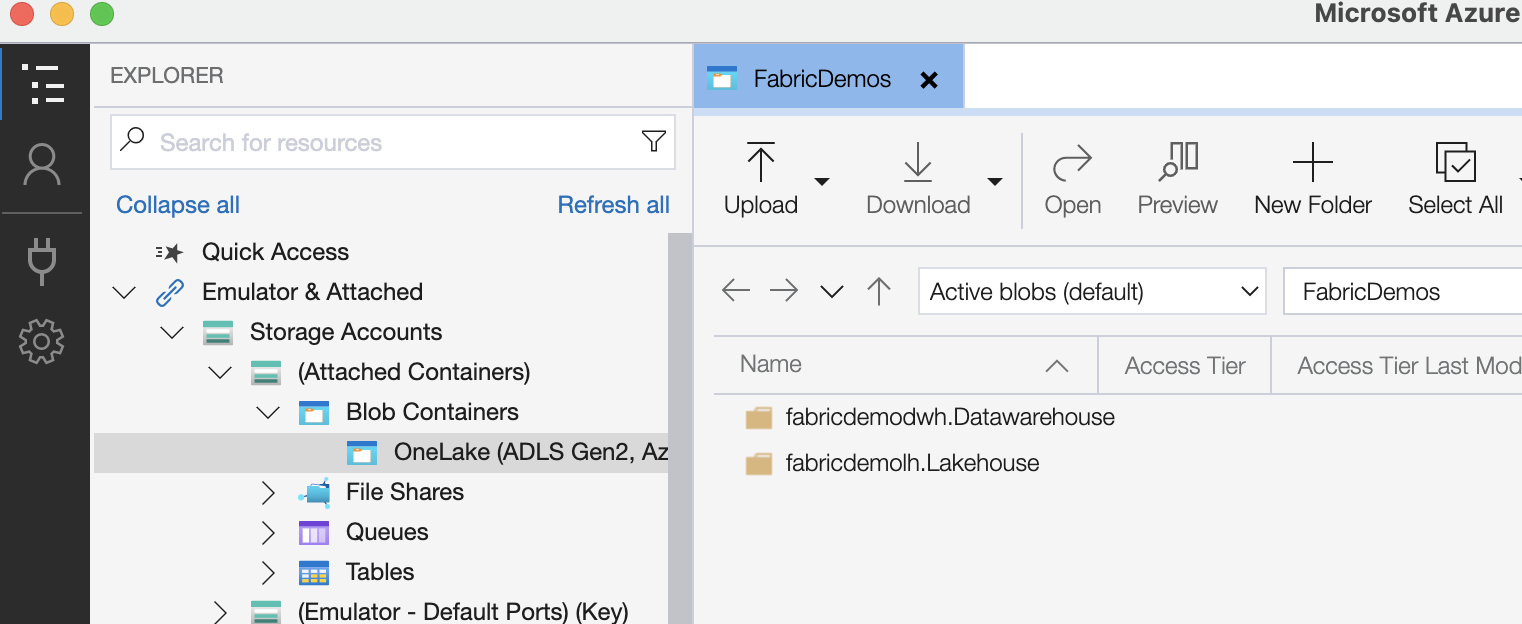Close the FabricDemos tab

pyautogui.click(x=929, y=80)
